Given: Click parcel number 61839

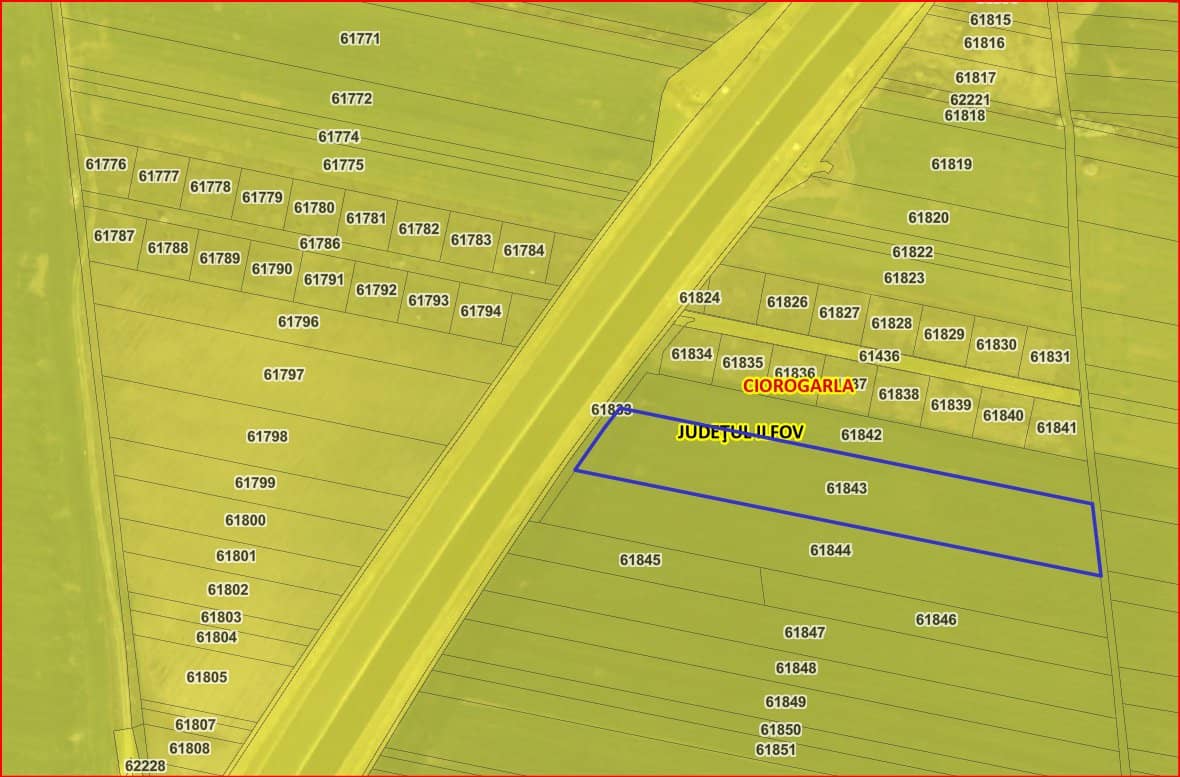Looking at the screenshot, I should click(x=951, y=405).
